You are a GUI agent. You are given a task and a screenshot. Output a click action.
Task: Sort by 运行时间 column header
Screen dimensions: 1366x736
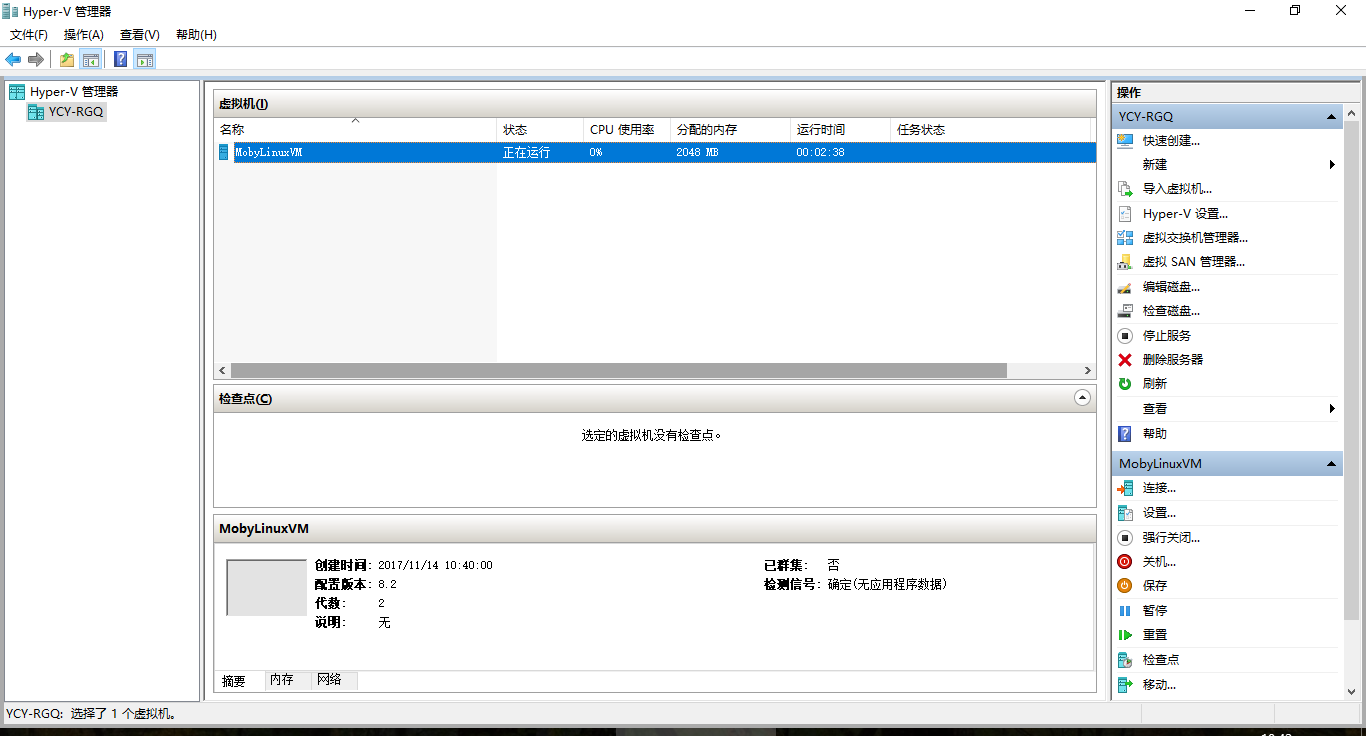pyautogui.click(x=840, y=130)
